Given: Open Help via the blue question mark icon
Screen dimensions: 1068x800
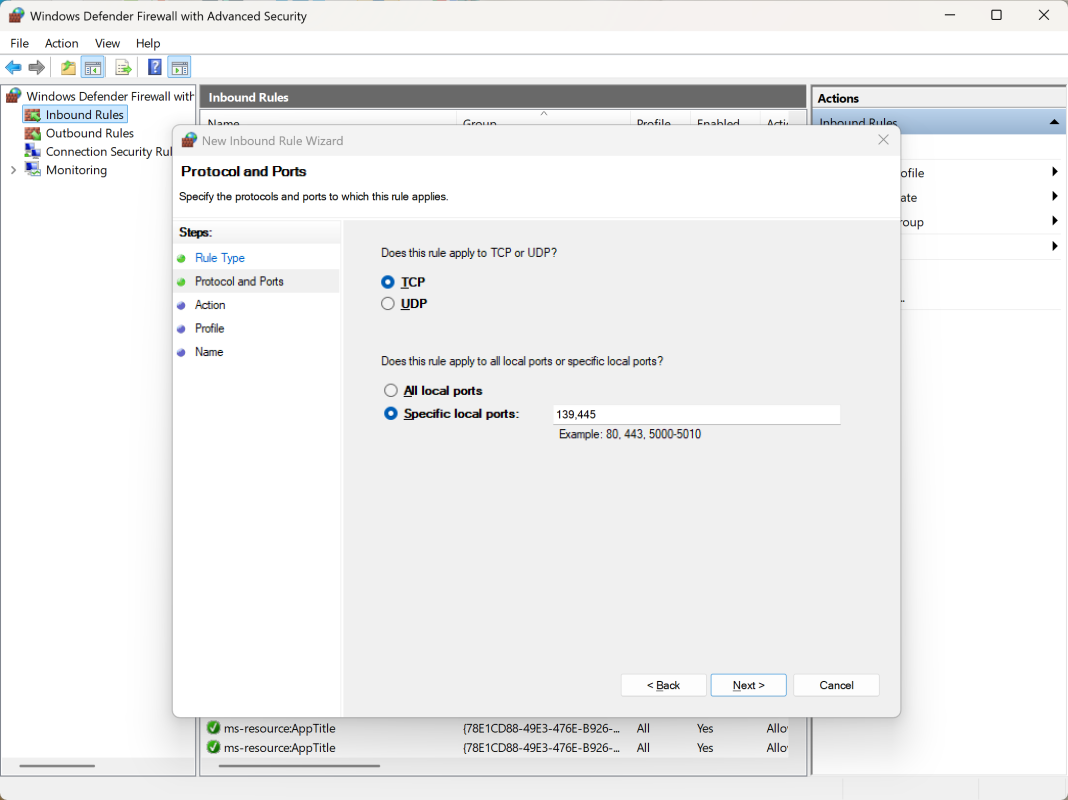Looking at the screenshot, I should coord(155,68).
